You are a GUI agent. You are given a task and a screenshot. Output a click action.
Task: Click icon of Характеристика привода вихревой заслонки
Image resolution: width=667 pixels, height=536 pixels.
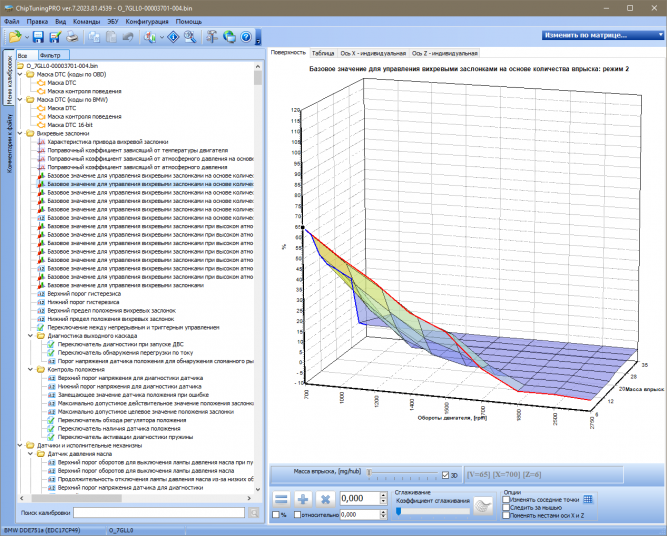click(41, 142)
